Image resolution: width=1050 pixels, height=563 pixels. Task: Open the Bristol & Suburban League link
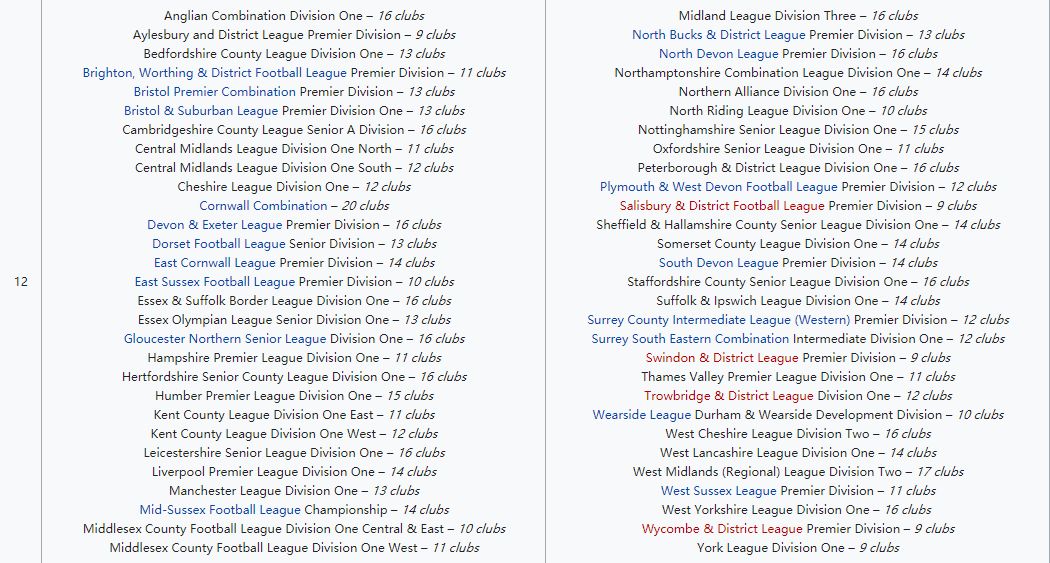click(x=200, y=111)
